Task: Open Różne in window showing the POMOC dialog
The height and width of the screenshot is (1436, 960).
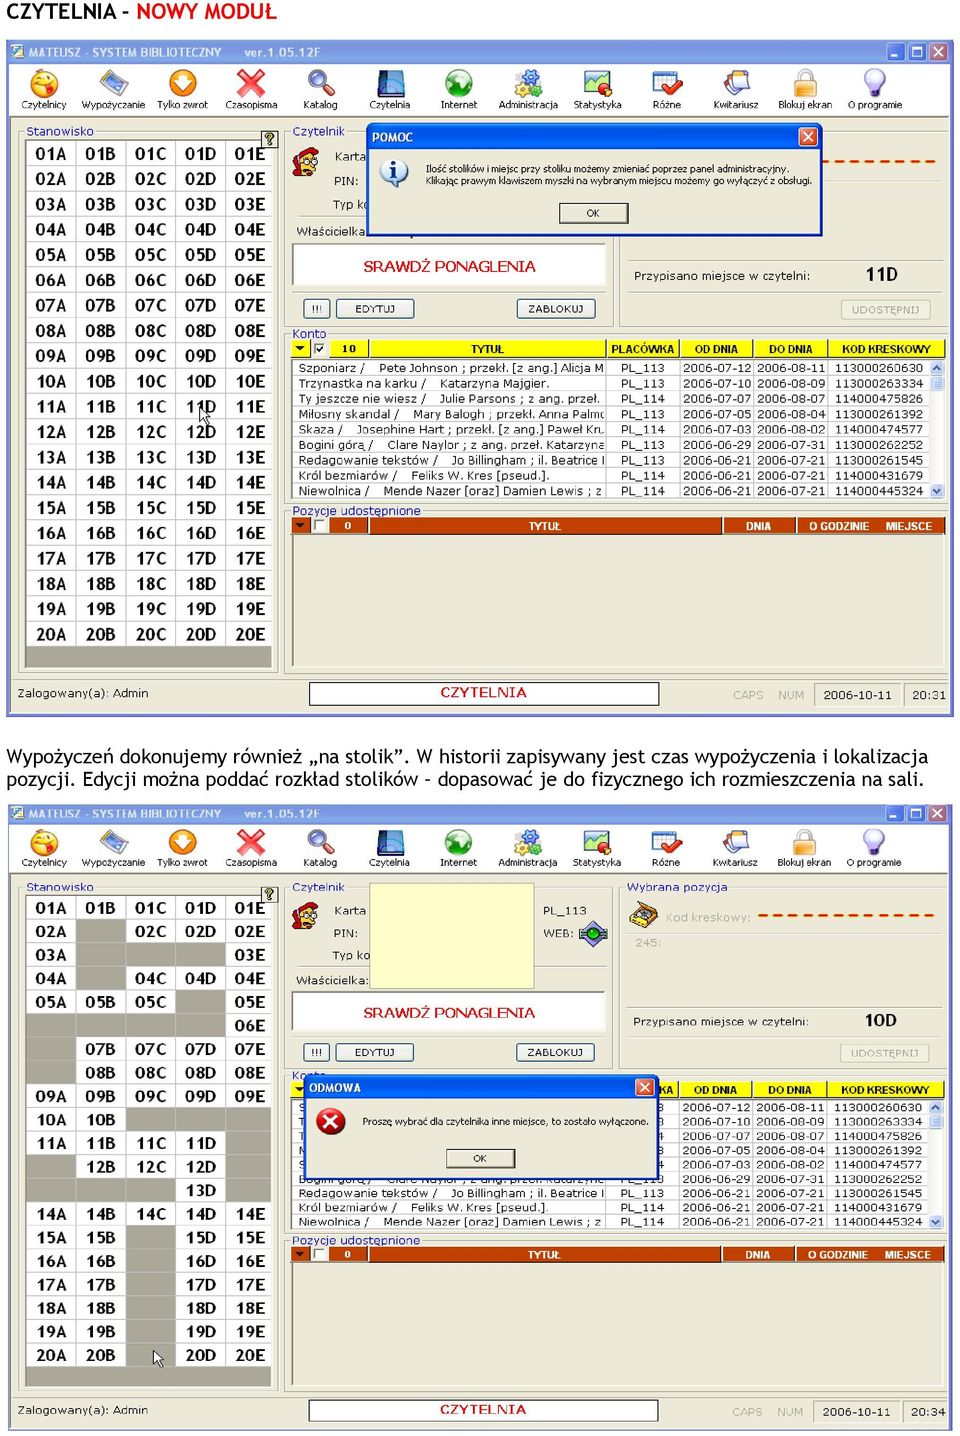Action: [x=666, y=89]
